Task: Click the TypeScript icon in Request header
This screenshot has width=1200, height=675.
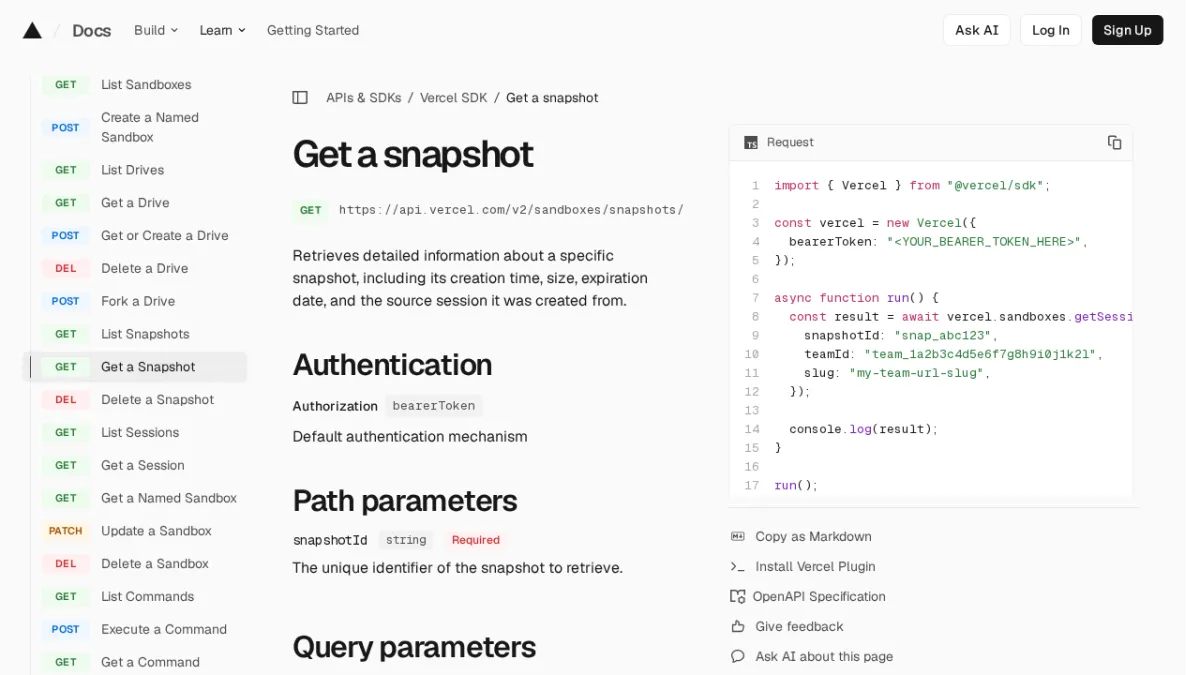Action: pyautogui.click(x=751, y=143)
